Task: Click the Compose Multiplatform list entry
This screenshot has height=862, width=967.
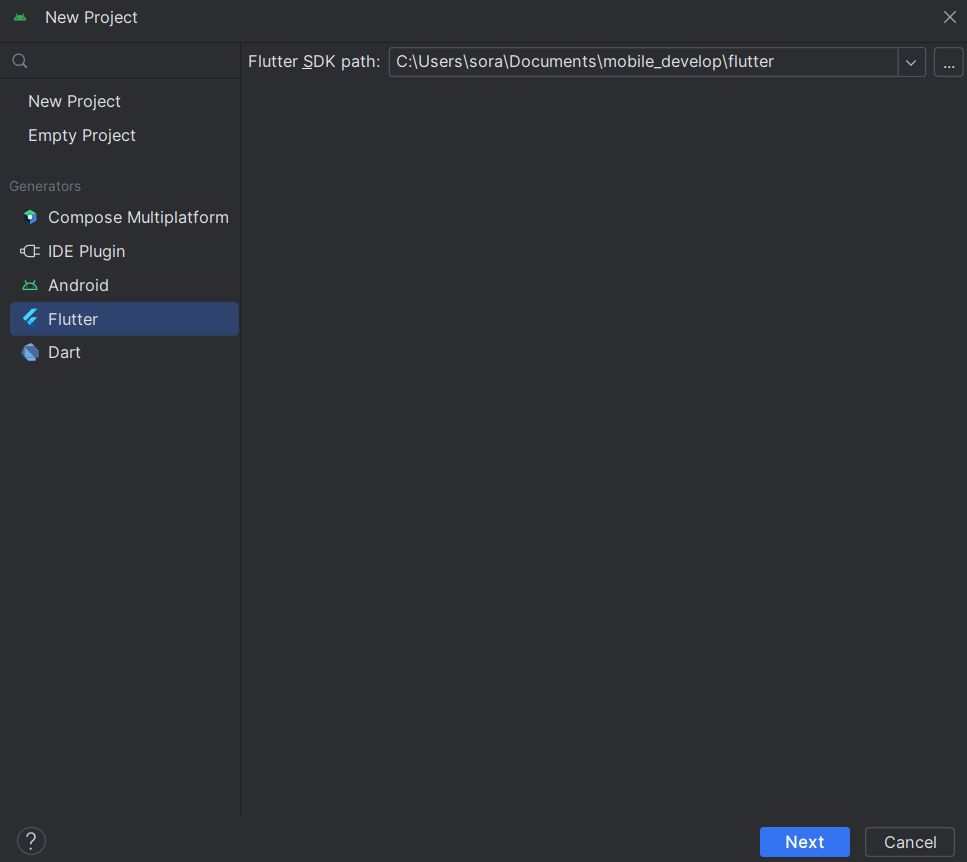Action: tap(138, 217)
